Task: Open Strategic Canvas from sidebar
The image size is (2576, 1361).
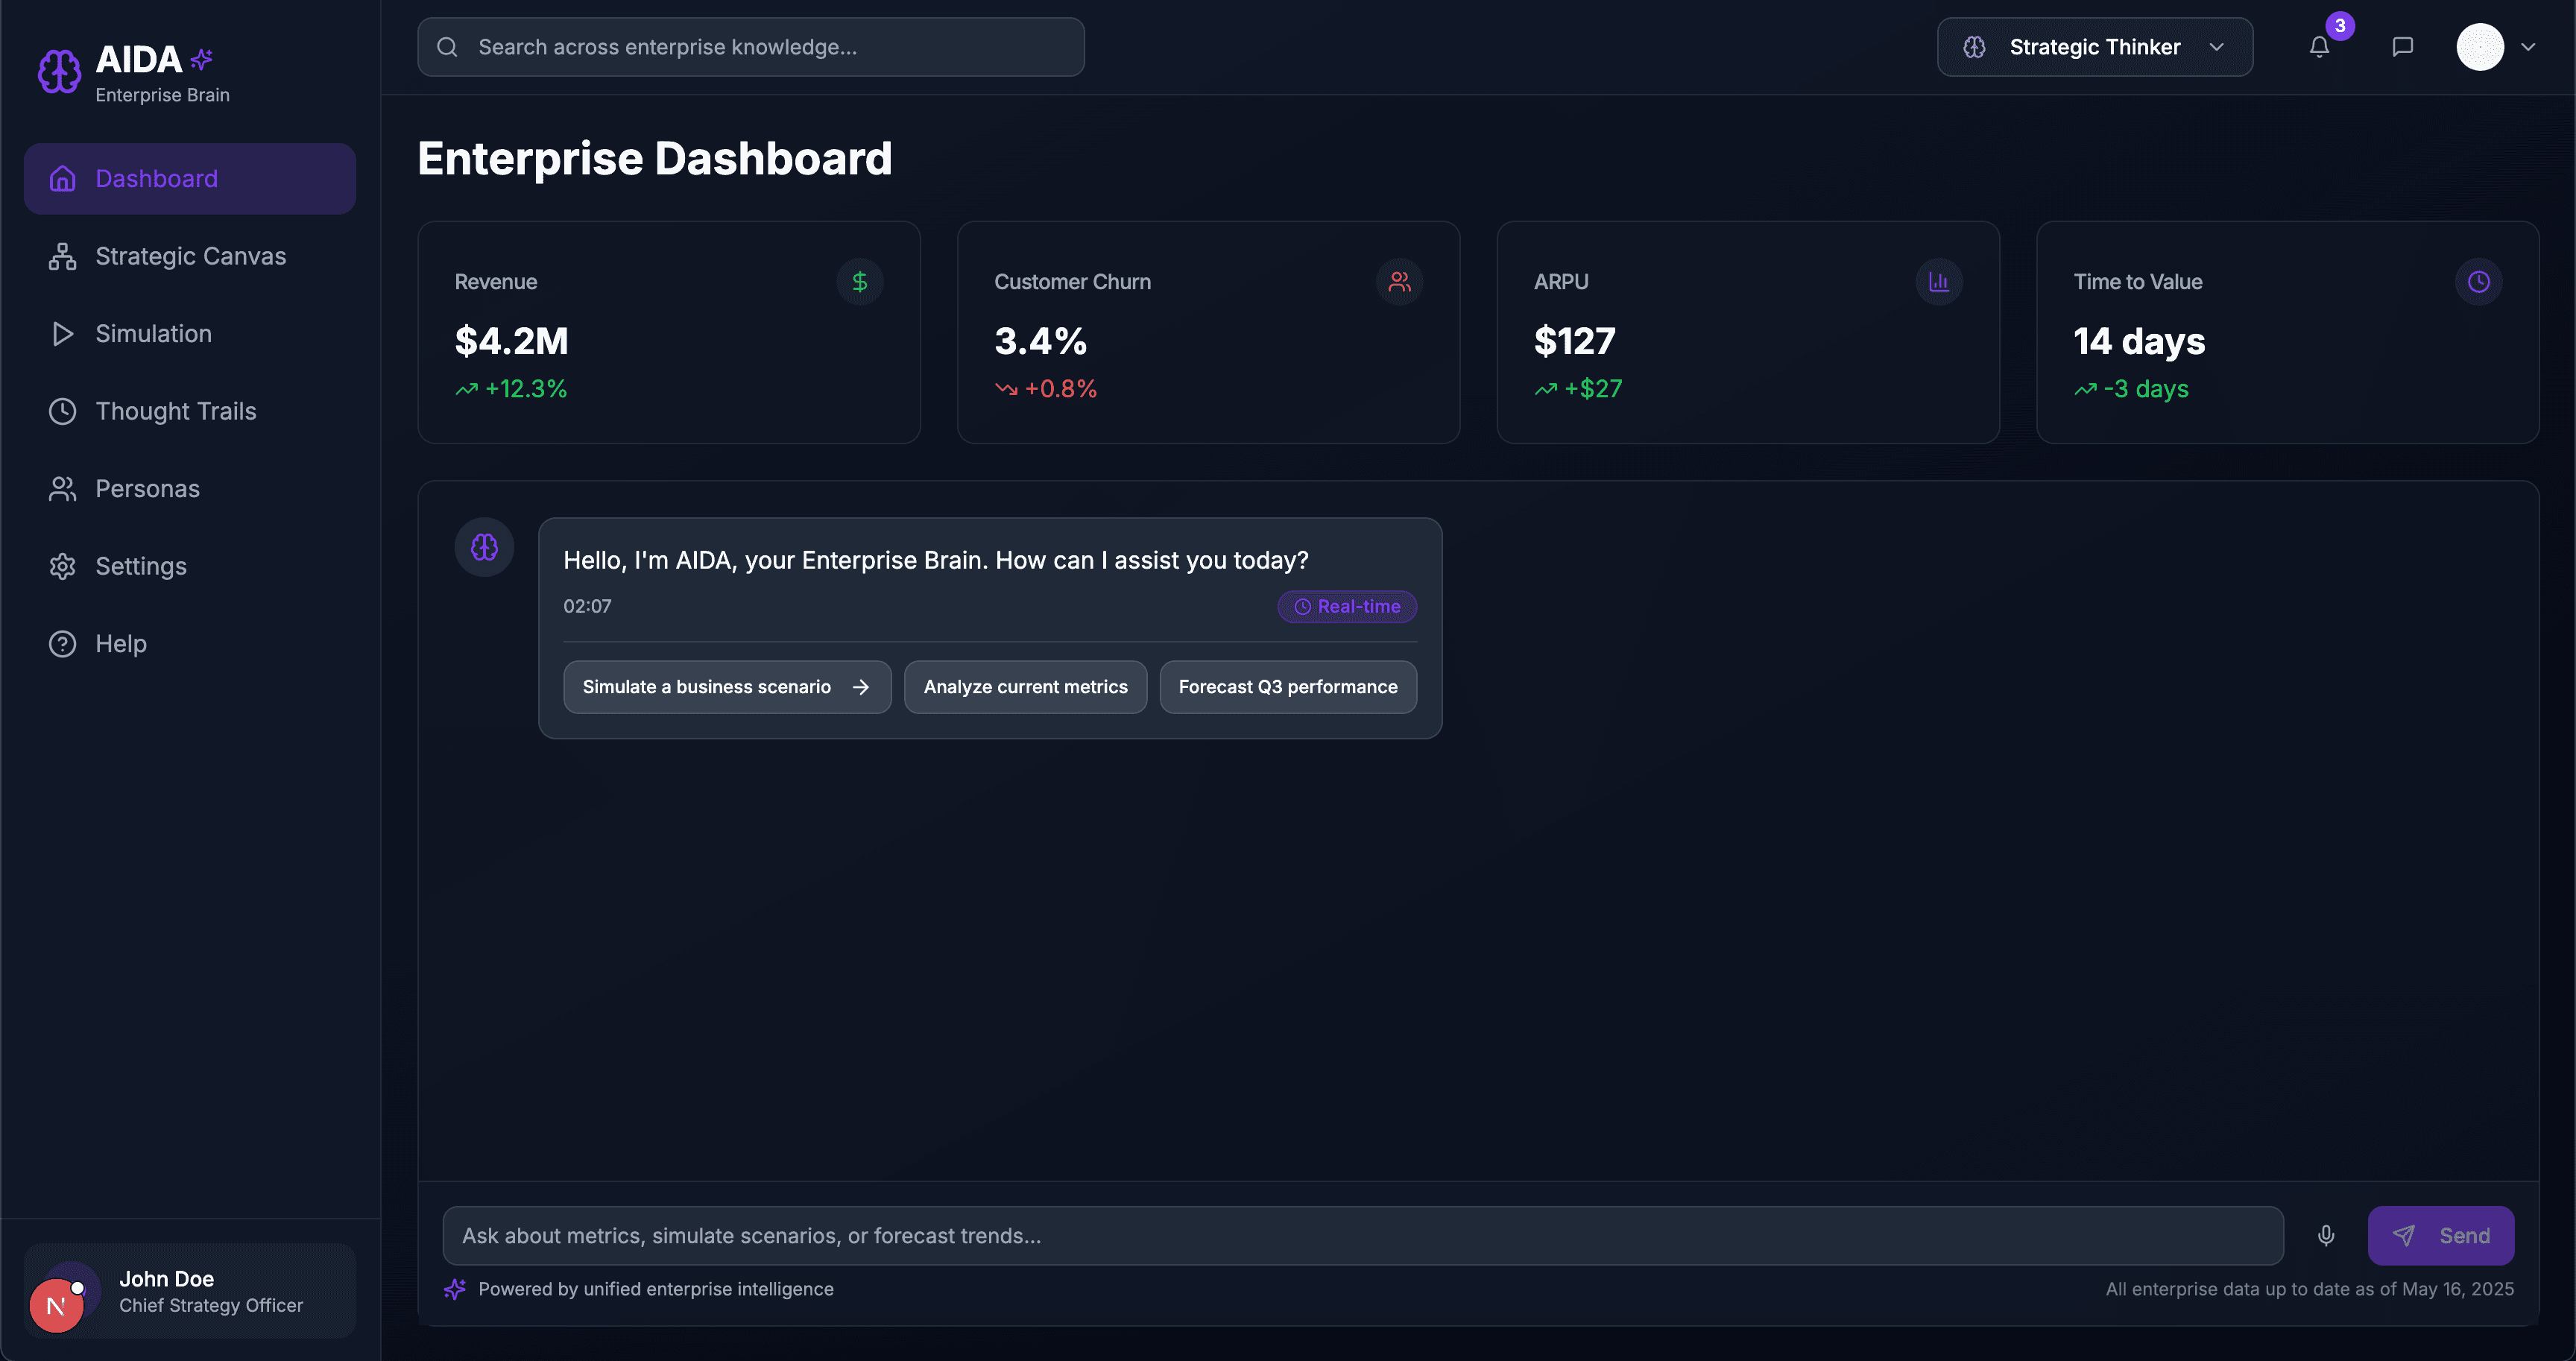Action: click(190, 256)
